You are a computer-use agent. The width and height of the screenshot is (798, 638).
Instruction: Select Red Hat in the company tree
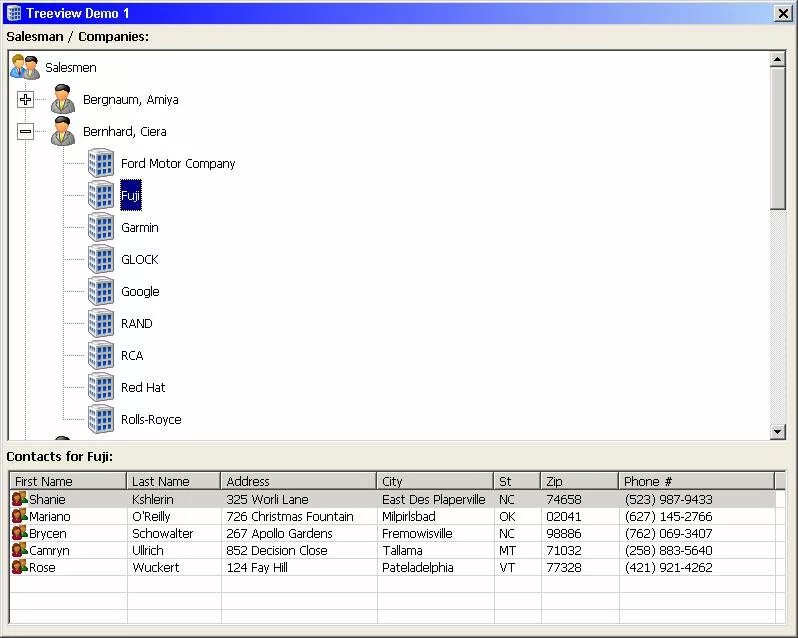pyautogui.click(x=143, y=388)
